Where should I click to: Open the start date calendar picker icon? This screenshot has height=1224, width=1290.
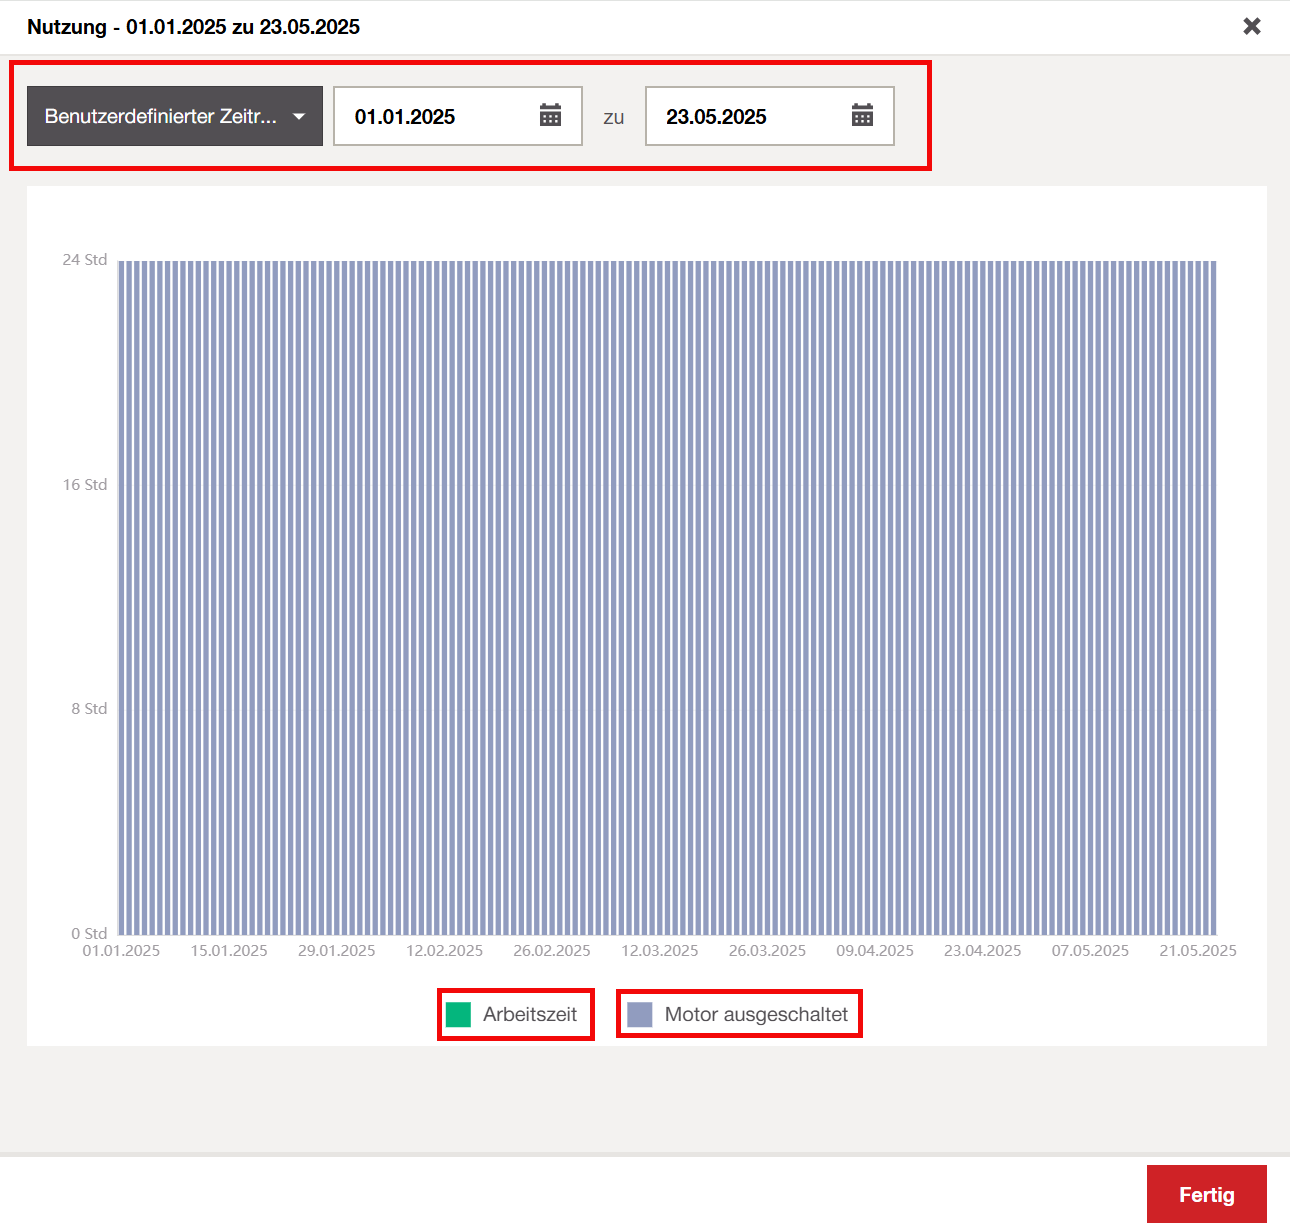pyautogui.click(x=550, y=116)
